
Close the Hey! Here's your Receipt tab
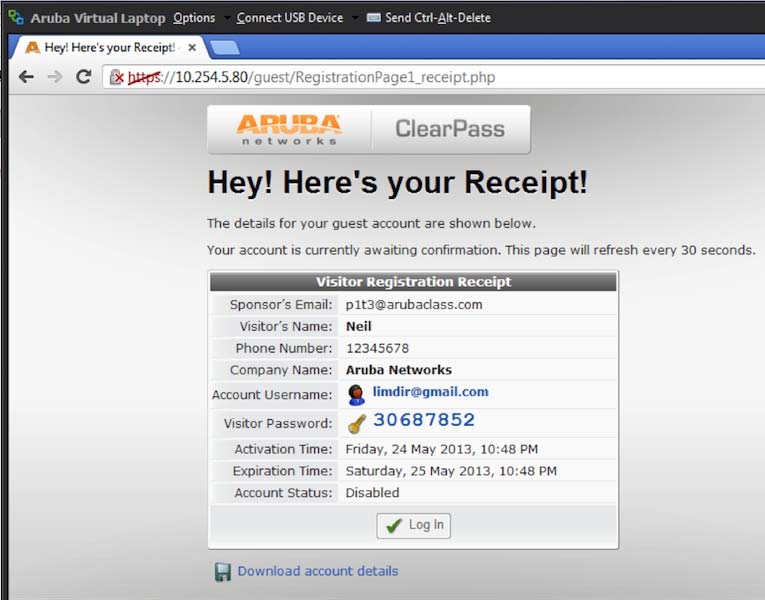192,48
